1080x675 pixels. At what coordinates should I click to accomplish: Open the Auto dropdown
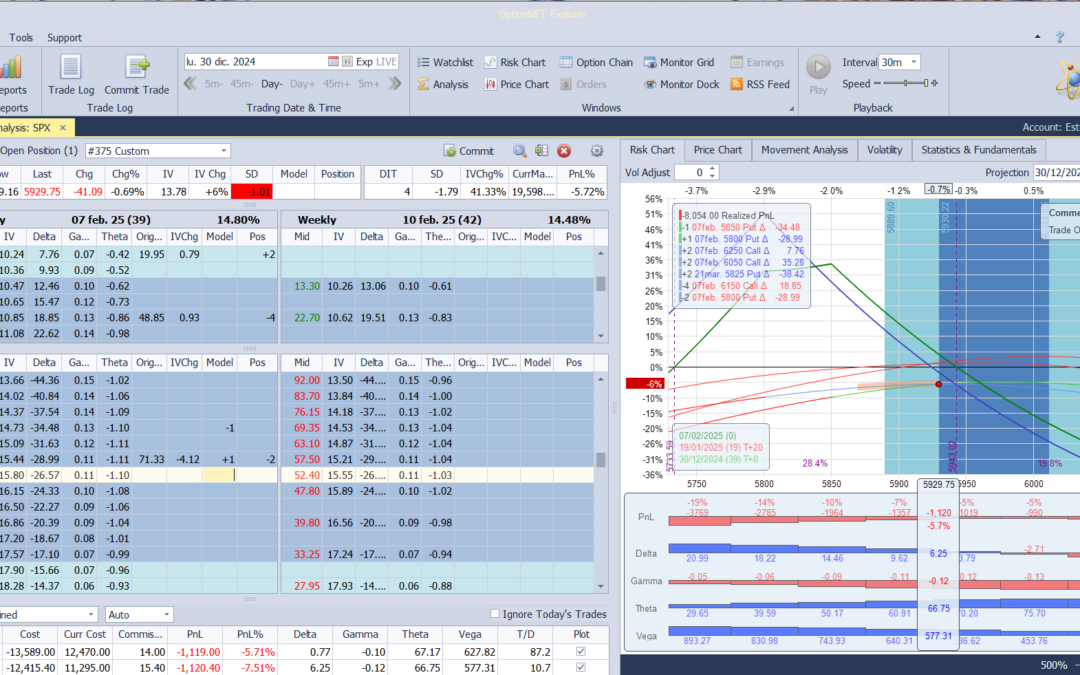167,614
